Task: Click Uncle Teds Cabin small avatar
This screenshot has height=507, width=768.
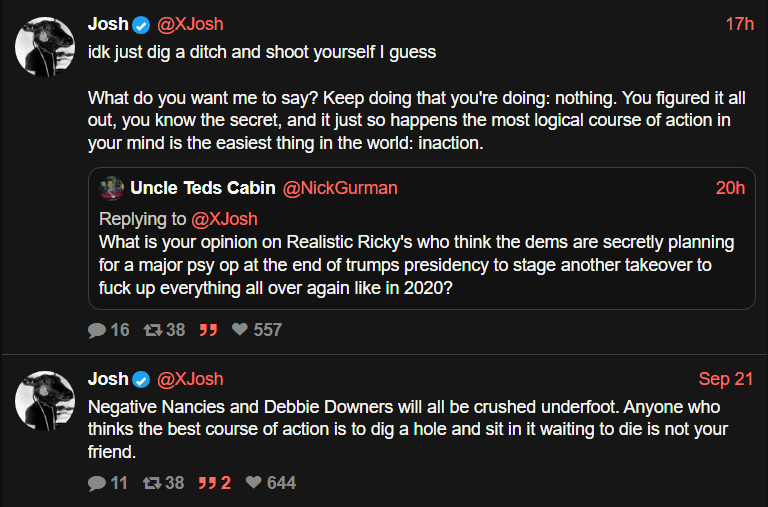Action: [112, 187]
